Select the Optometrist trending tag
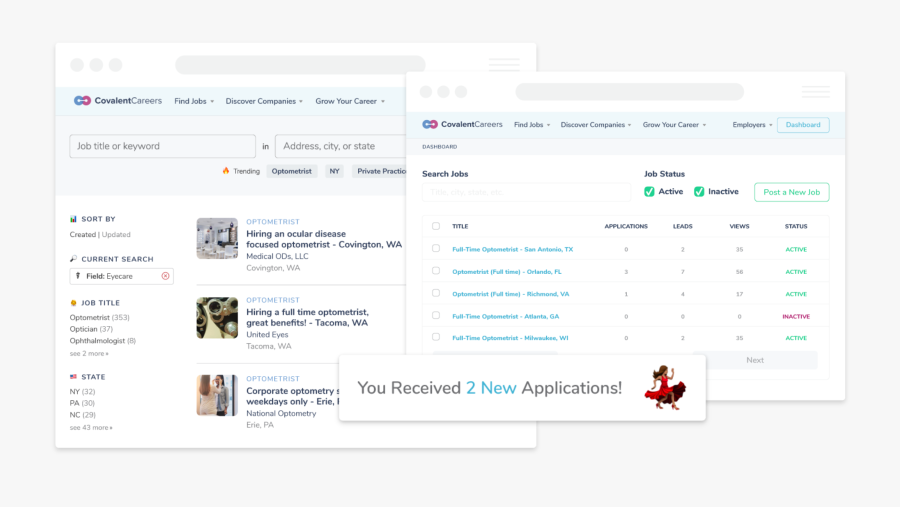The image size is (900, 507). coord(292,171)
